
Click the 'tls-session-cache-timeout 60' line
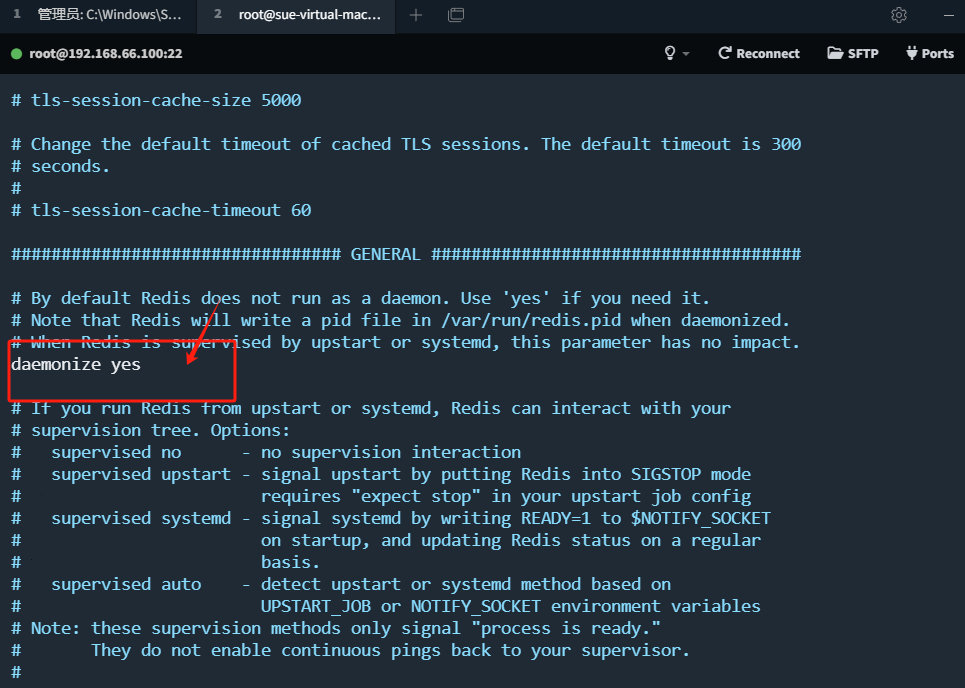[x=161, y=210]
